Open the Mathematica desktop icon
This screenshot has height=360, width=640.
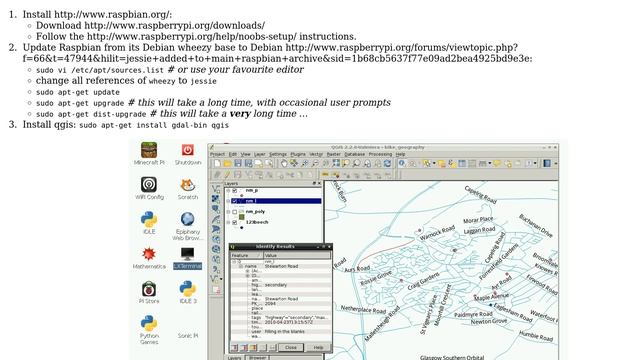click(149, 258)
